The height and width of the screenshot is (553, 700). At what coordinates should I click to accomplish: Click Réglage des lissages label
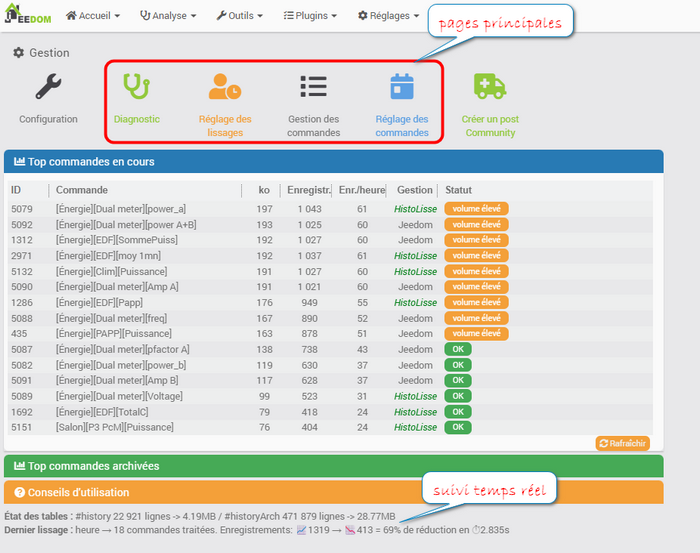pyautogui.click(x=225, y=126)
